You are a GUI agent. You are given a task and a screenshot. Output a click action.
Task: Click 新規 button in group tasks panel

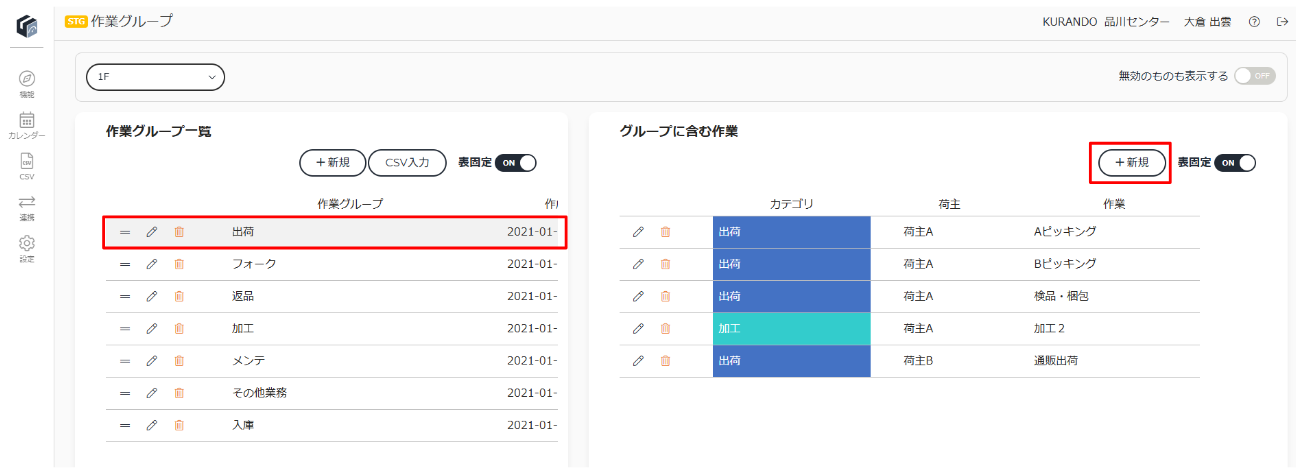pyautogui.click(x=1132, y=162)
